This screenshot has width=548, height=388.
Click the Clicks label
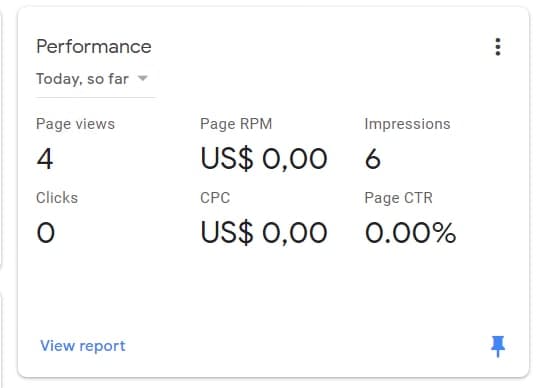[57, 198]
